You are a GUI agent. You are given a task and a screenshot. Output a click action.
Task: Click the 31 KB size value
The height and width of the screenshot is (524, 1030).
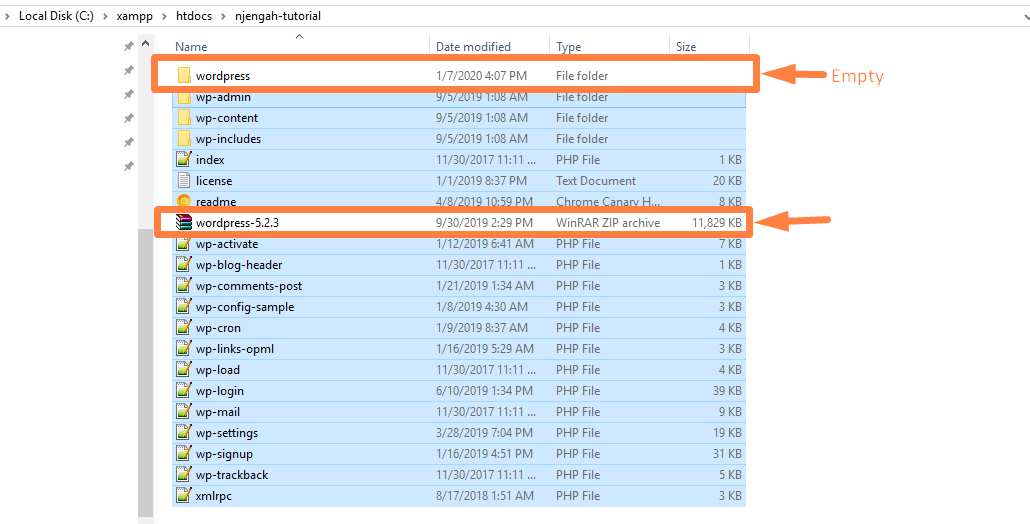726,454
